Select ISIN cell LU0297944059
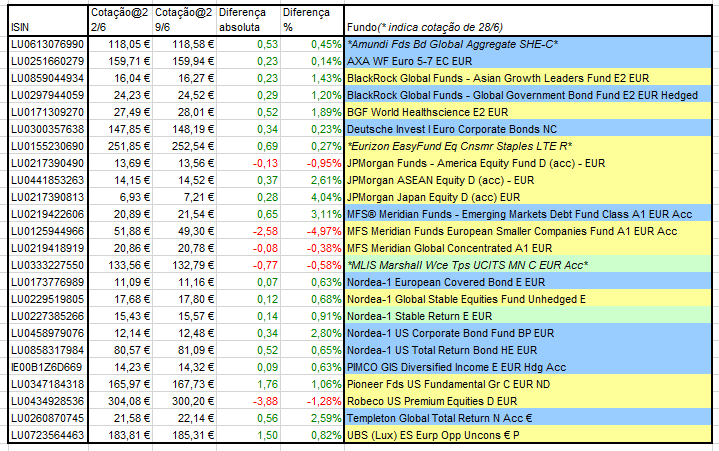This screenshot has height=451, width=719. (48, 95)
